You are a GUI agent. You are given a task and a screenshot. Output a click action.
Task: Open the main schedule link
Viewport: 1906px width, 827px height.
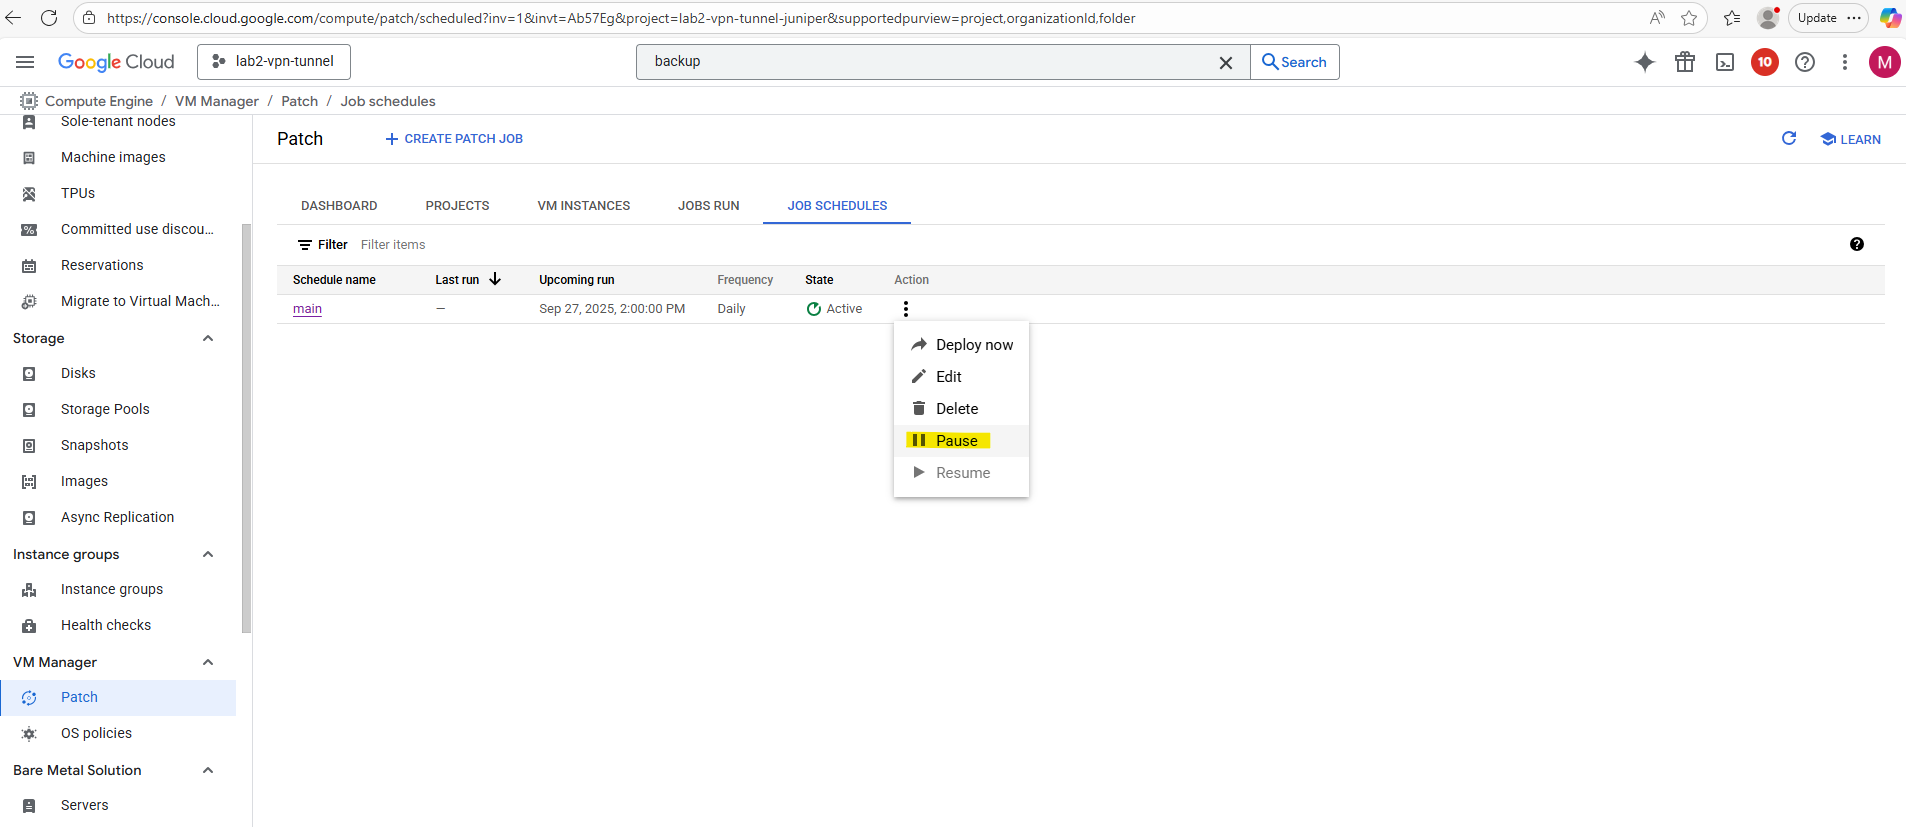point(307,309)
